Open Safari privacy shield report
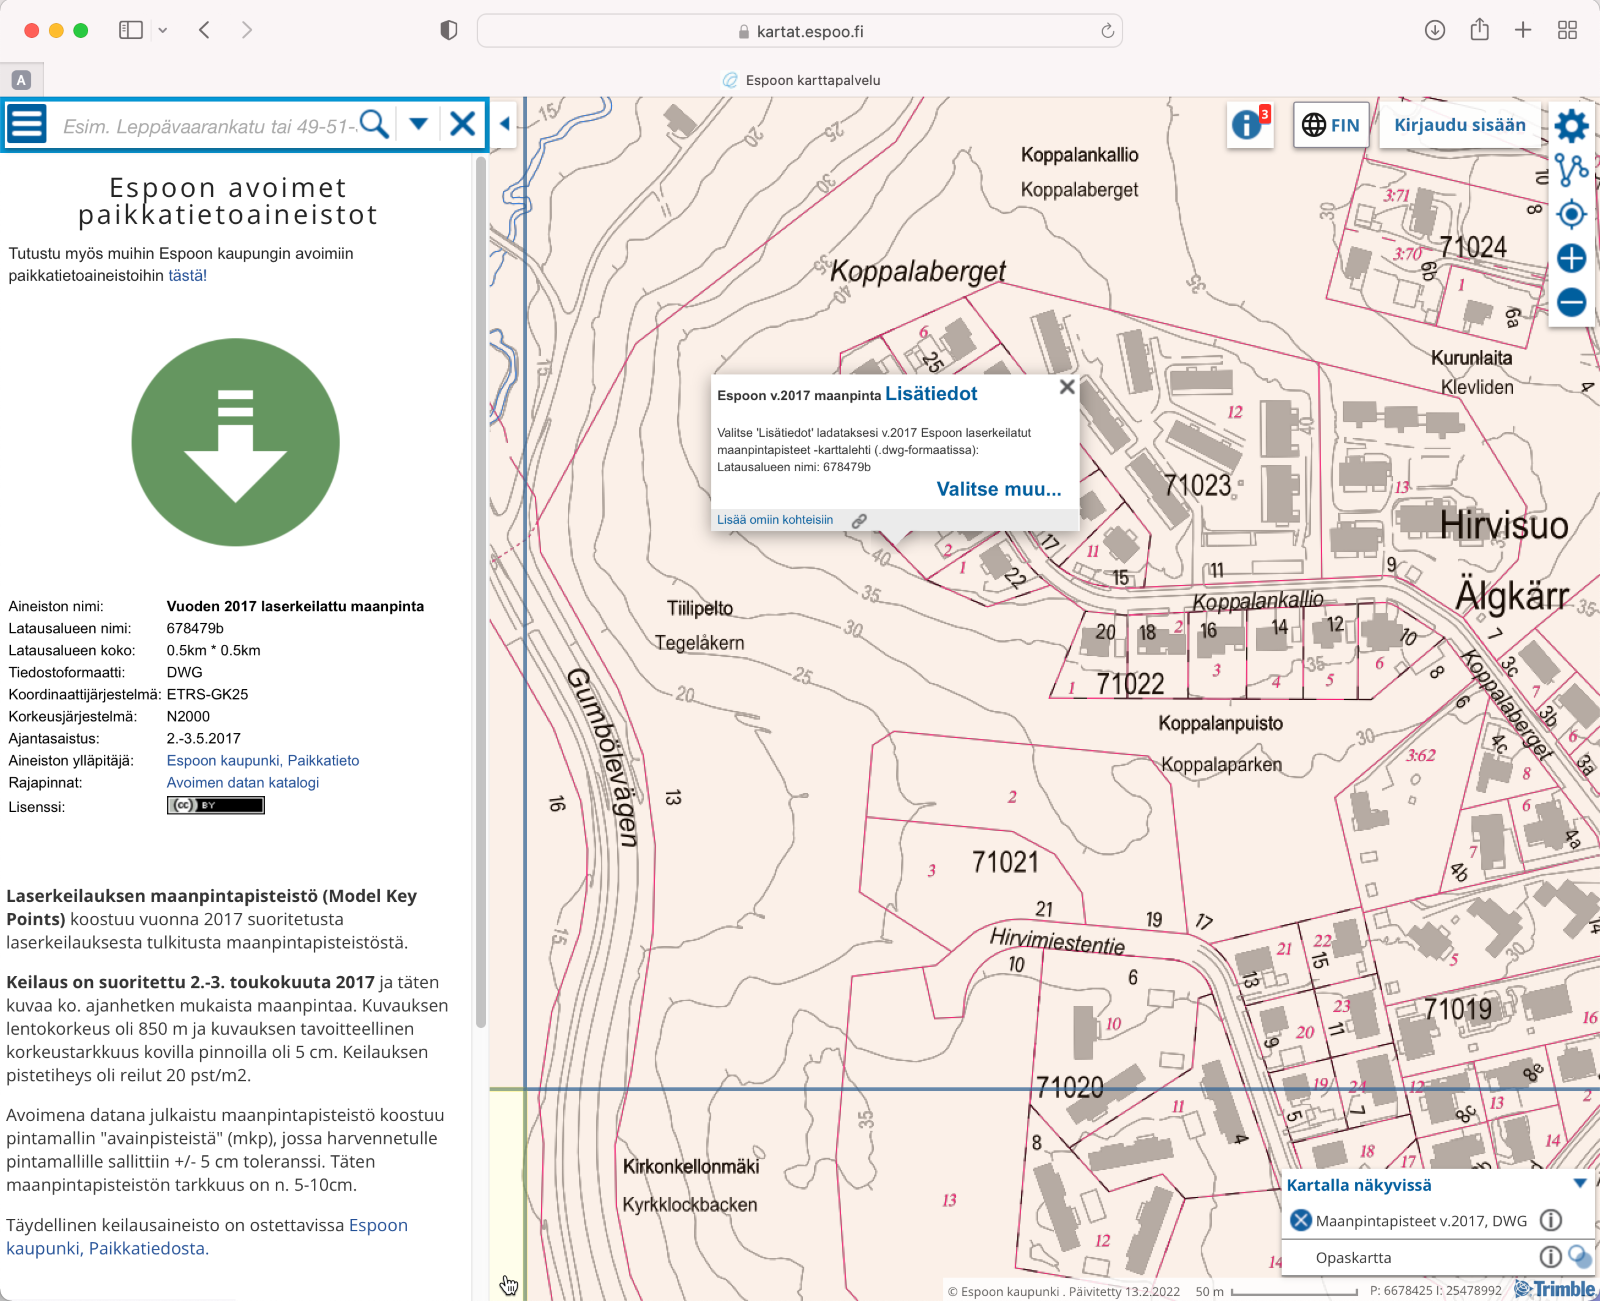The width and height of the screenshot is (1600, 1301). pos(449,31)
